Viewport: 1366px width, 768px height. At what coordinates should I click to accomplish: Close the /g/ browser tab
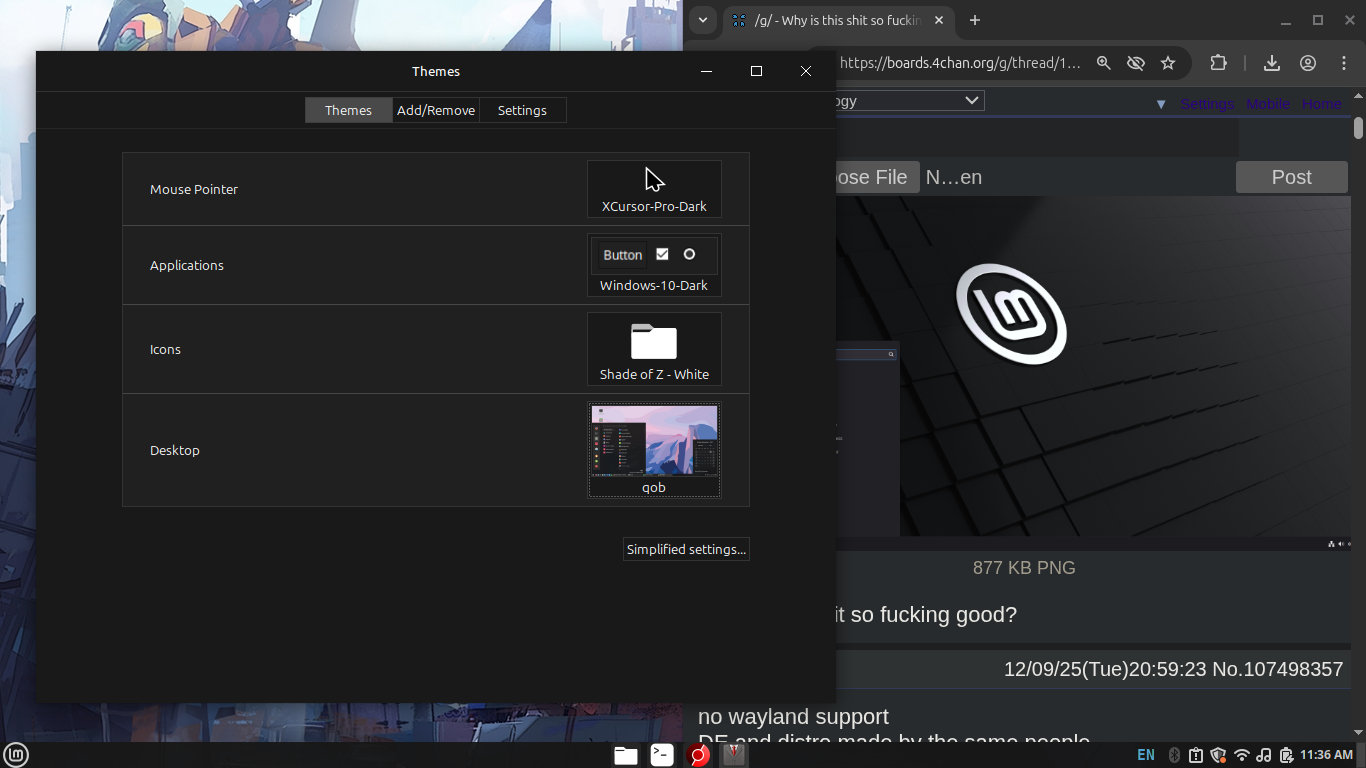click(x=939, y=20)
